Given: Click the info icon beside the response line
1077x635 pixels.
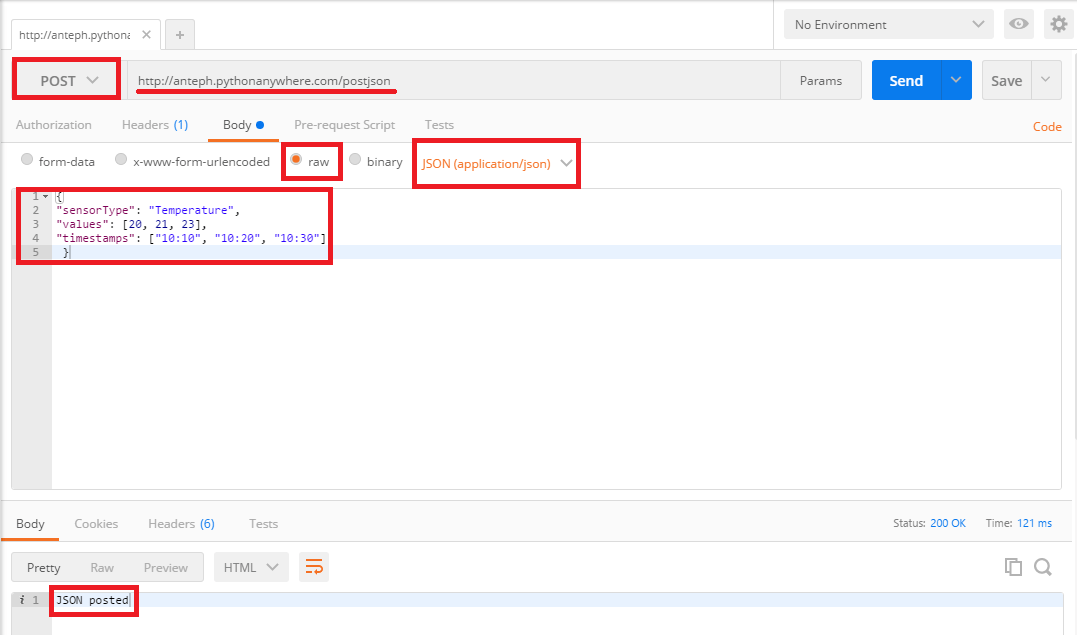Looking at the screenshot, I should click(24, 599).
